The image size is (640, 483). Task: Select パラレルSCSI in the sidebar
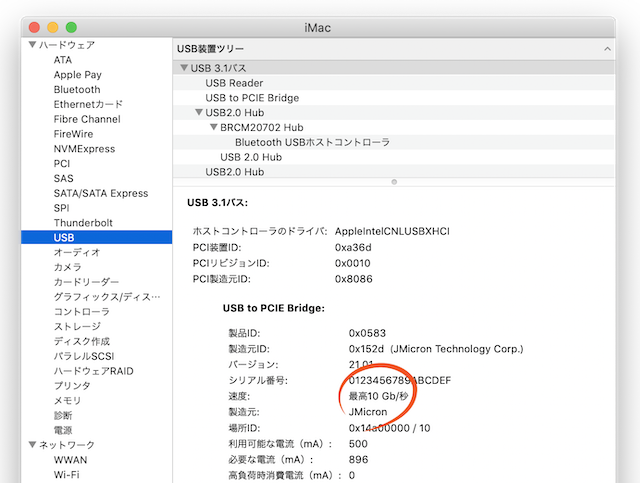coord(84,356)
